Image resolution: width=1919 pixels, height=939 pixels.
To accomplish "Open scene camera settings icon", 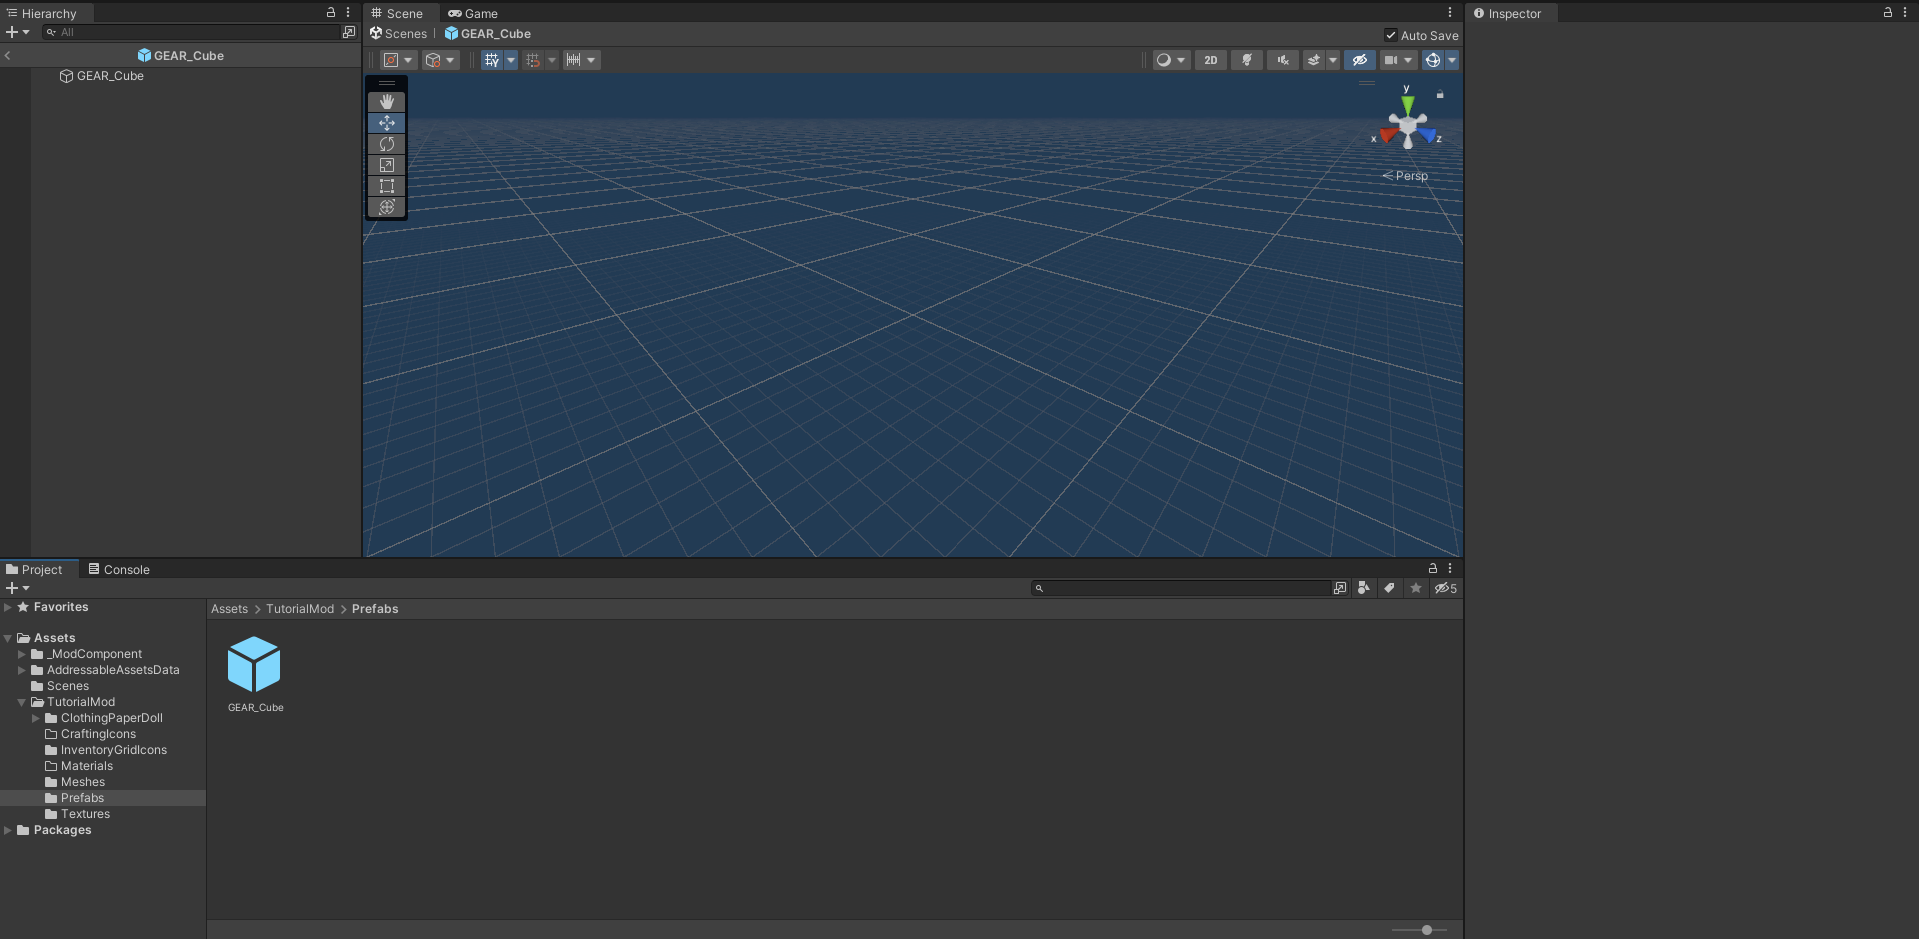I will (x=1391, y=60).
